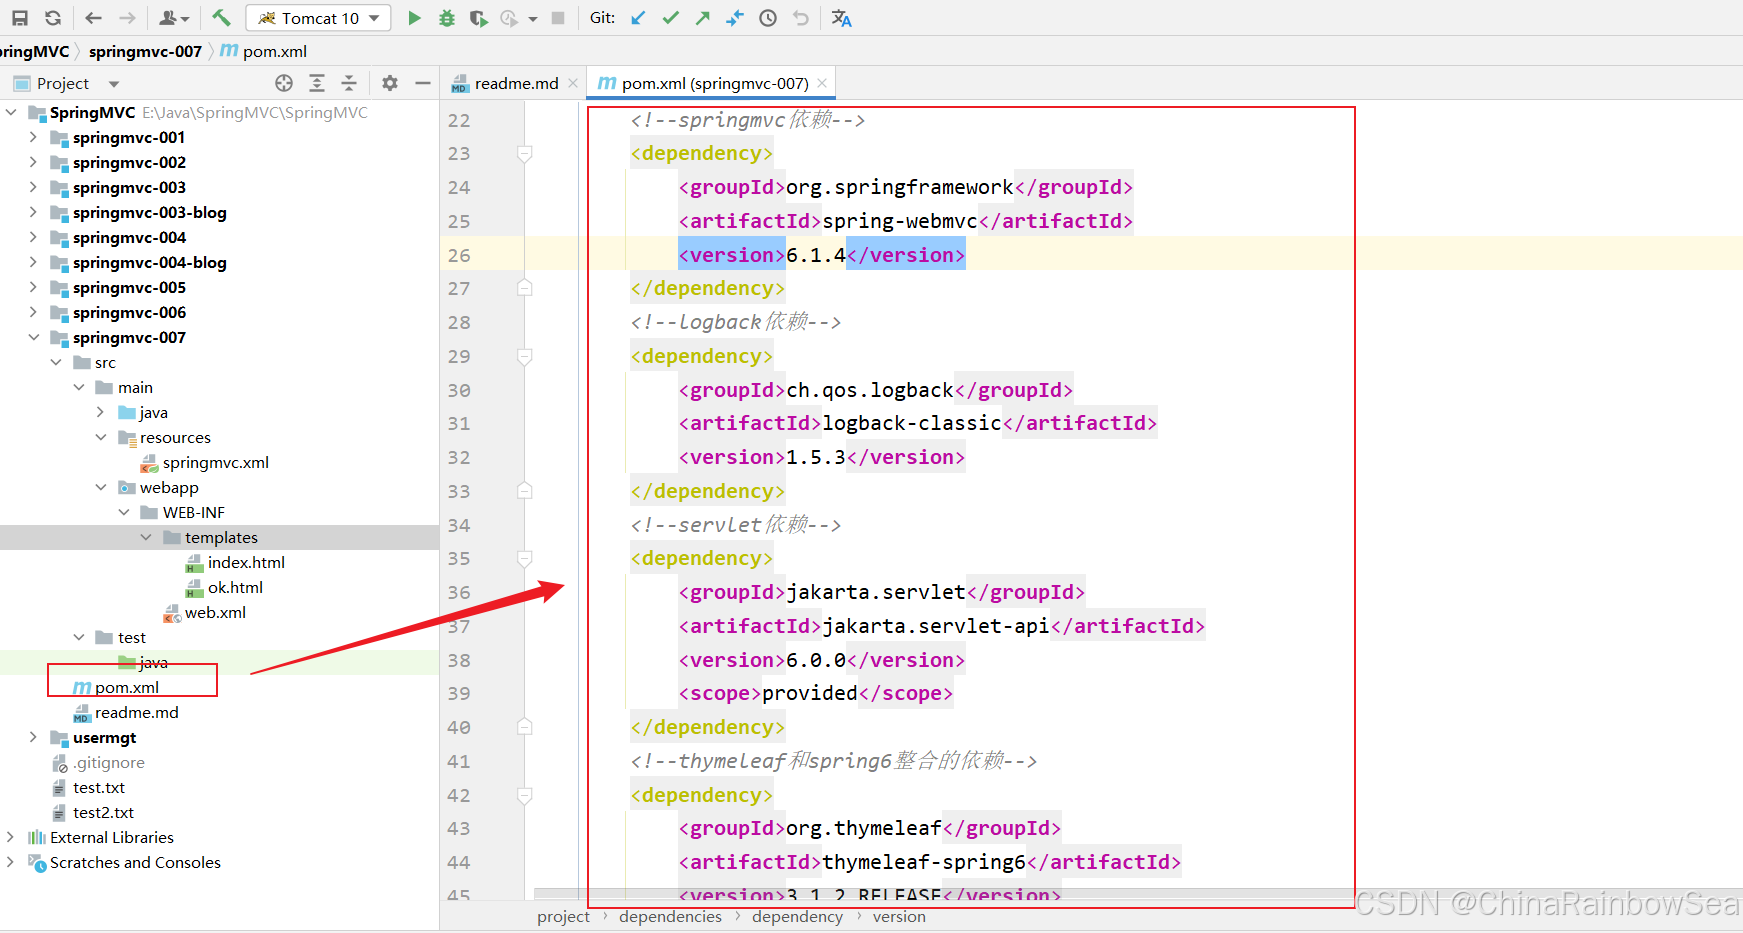Expand the java folder under main

[101, 412]
